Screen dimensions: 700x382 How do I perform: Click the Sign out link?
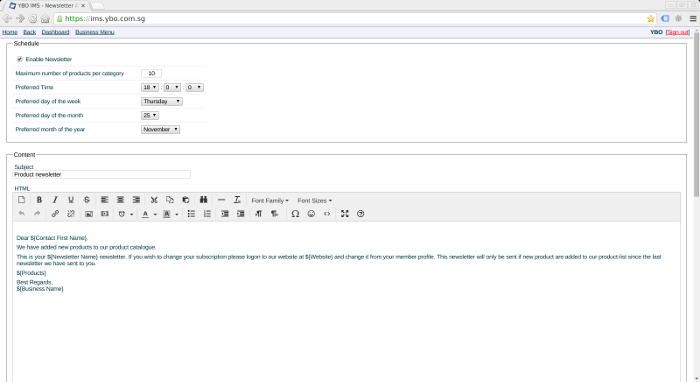tap(678, 32)
